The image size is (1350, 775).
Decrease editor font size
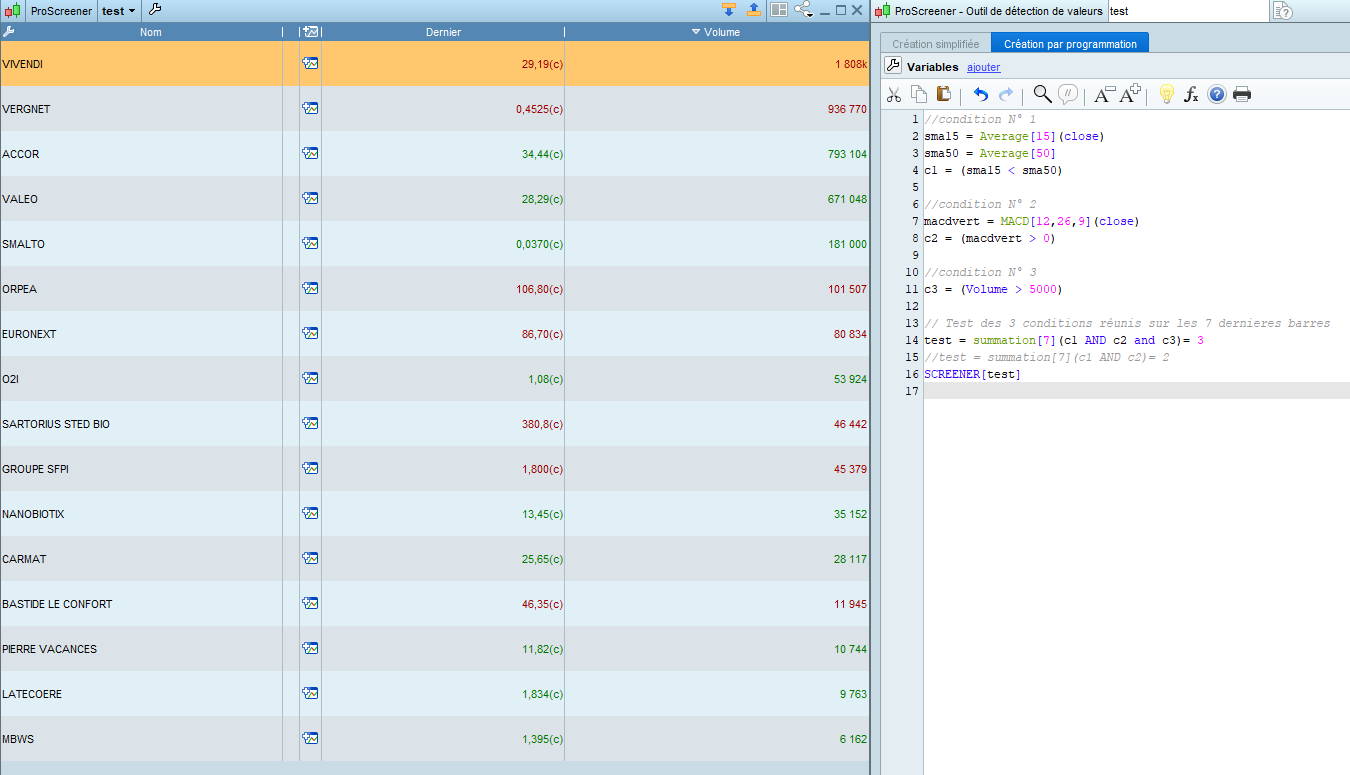1104,95
